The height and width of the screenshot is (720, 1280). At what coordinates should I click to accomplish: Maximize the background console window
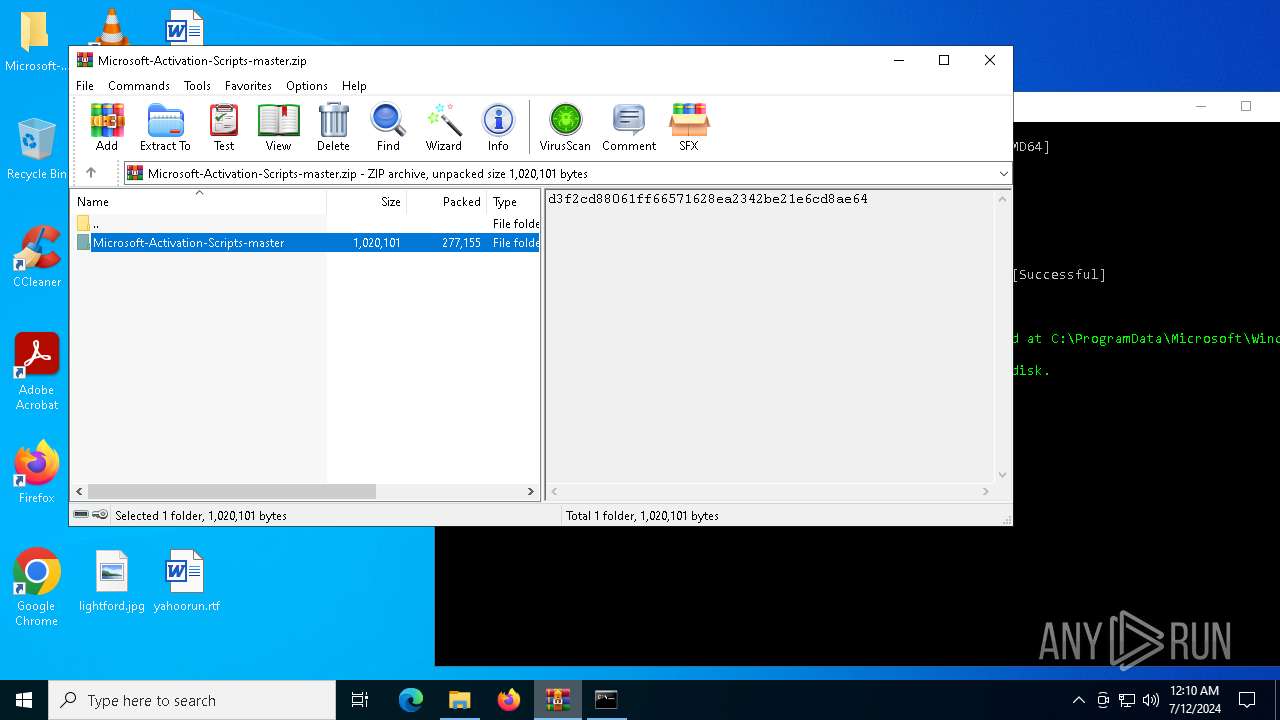coord(1246,106)
